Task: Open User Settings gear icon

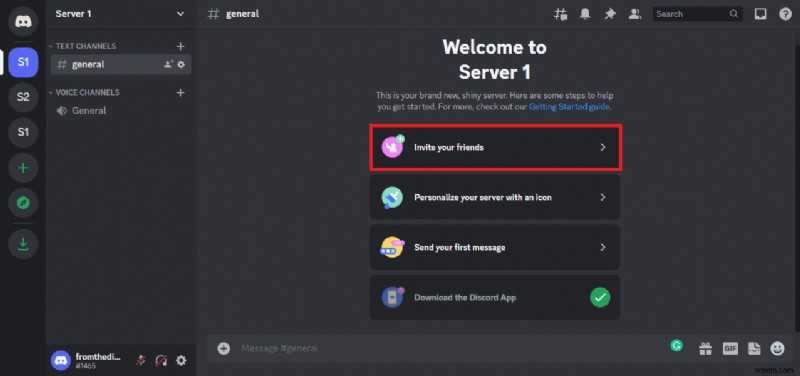Action: pos(181,361)
